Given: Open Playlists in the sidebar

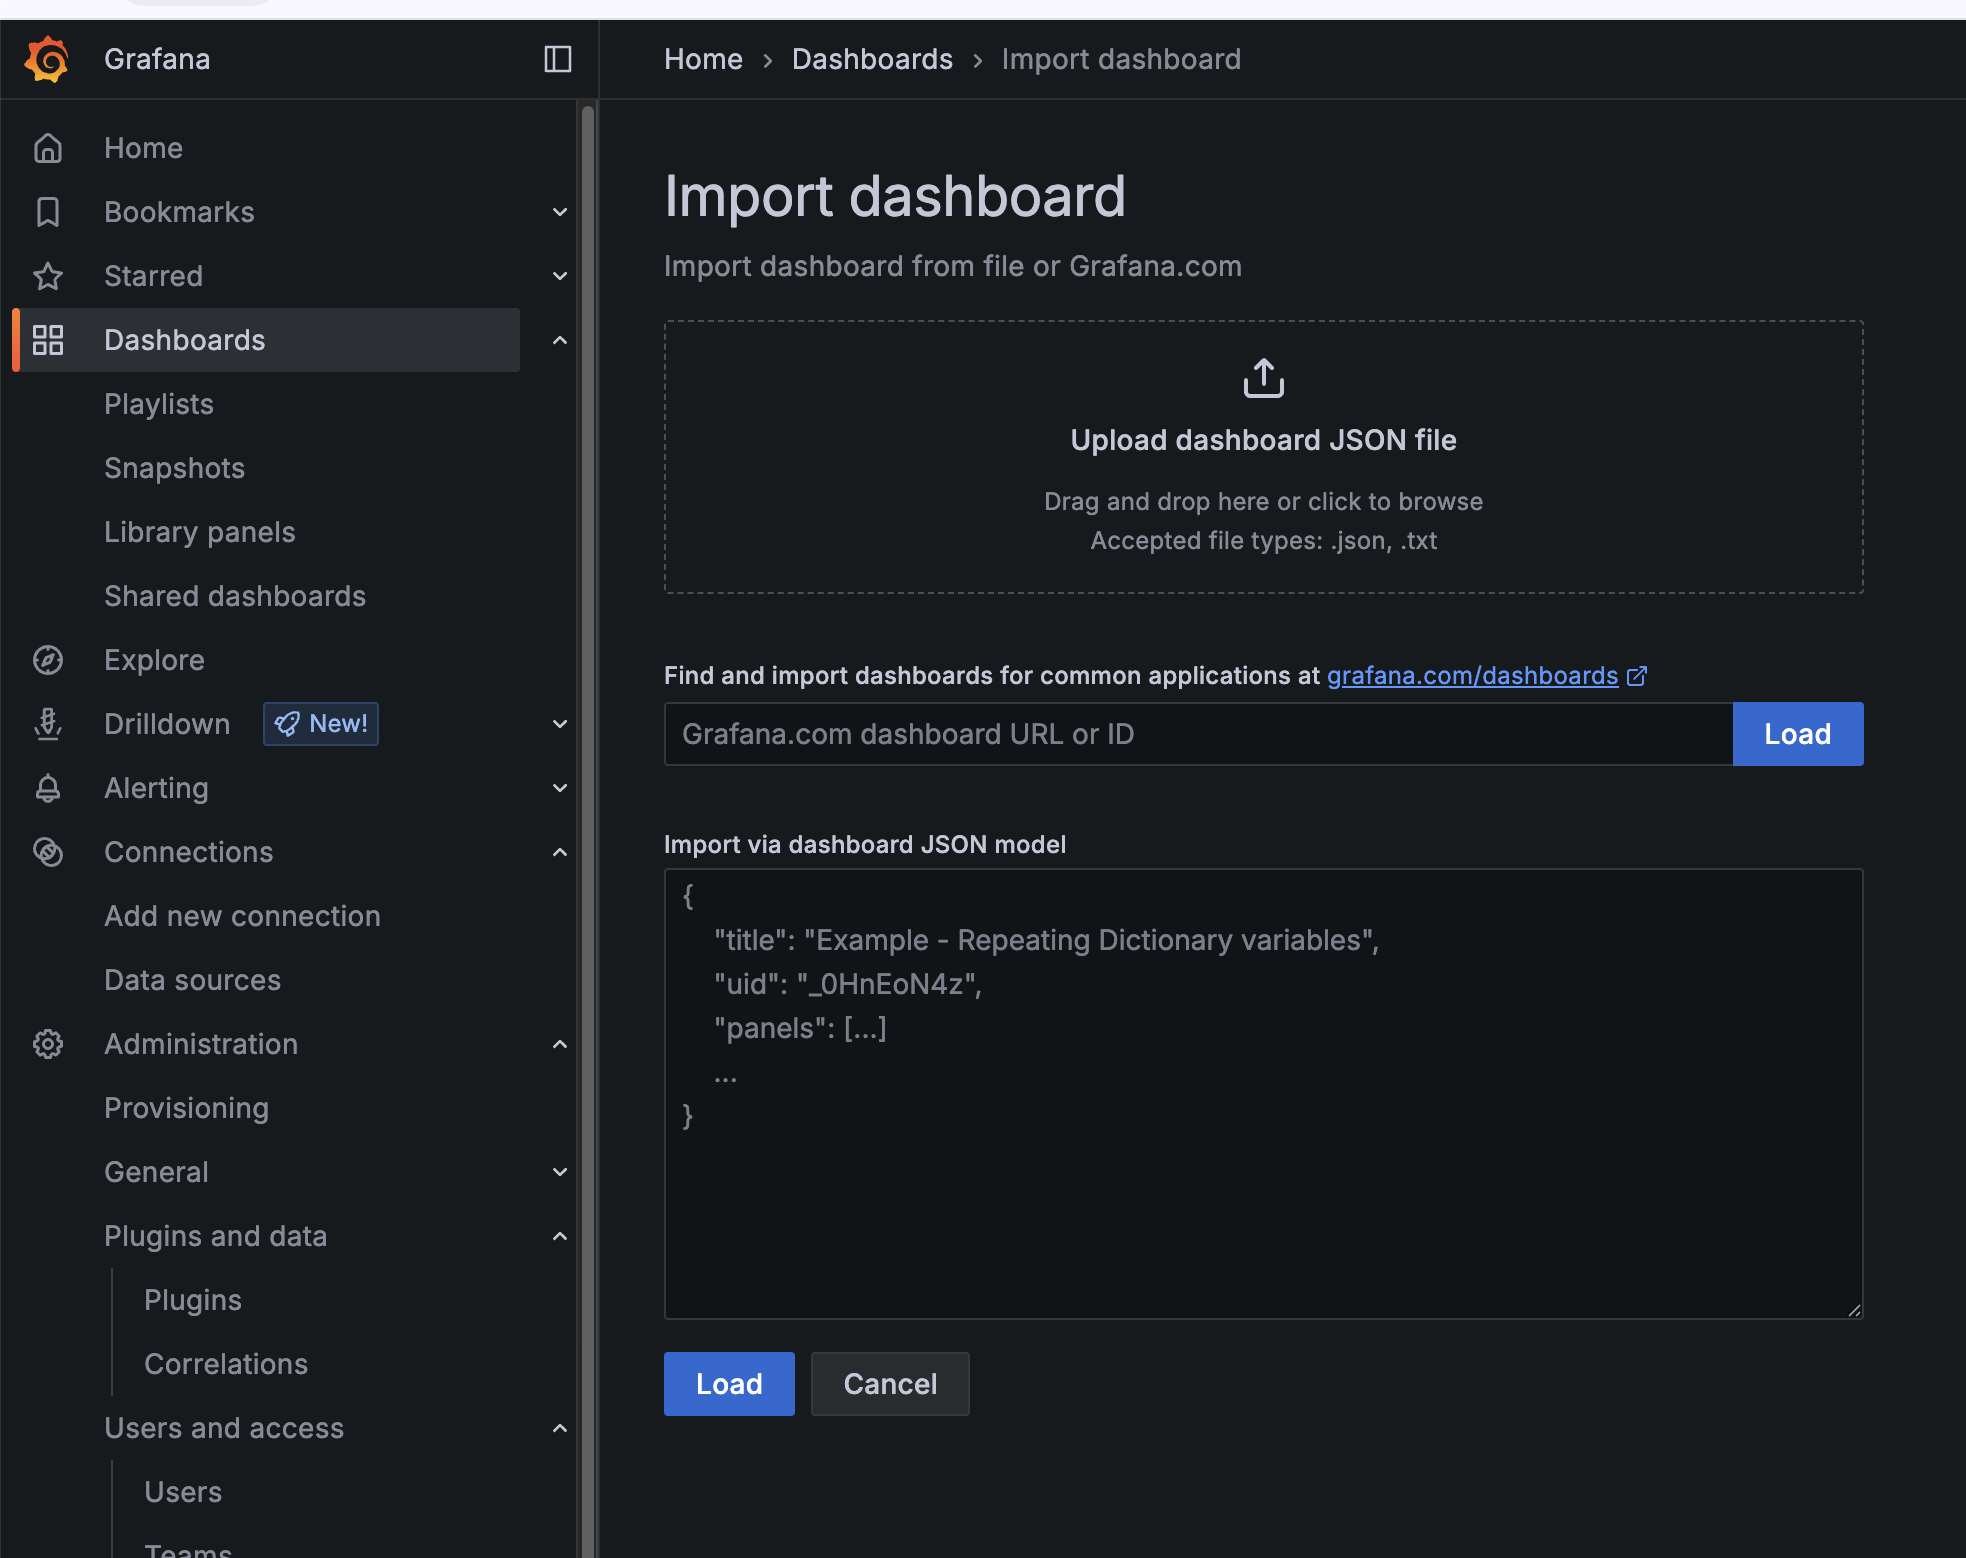Looking at the screenshot, I should 159,404.
